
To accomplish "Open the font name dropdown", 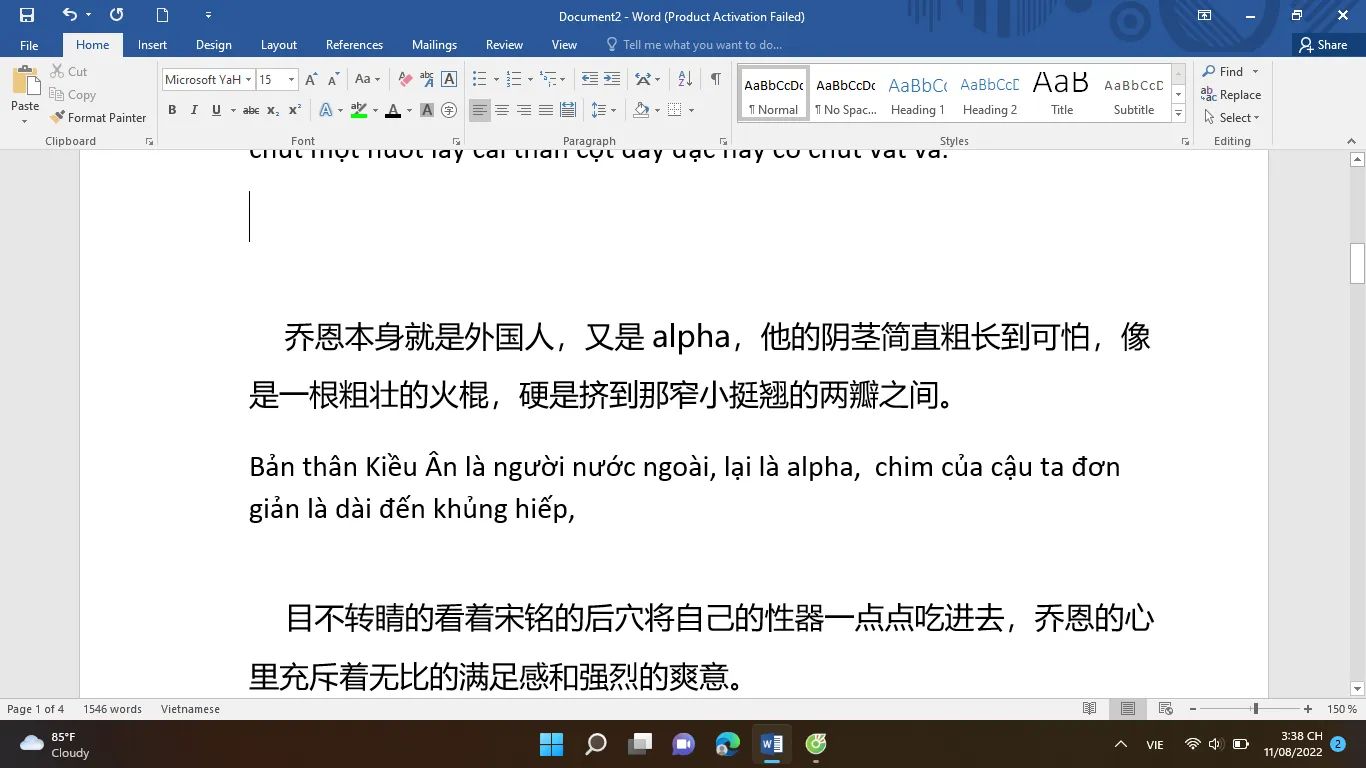I will (x=248, y=80).
